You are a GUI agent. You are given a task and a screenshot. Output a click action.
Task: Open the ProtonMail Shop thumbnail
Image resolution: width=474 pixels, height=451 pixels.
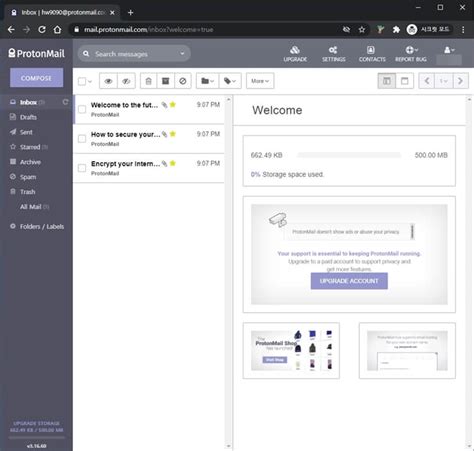point(291,350)
